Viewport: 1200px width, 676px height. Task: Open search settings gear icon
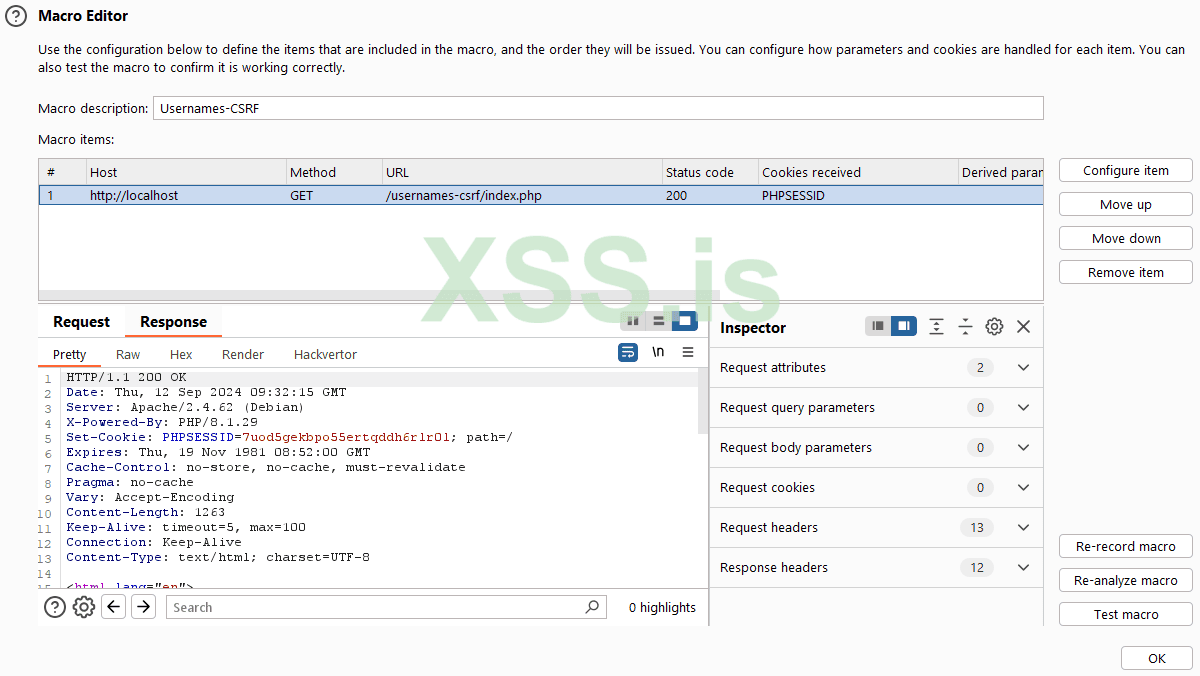coord(84,607)
